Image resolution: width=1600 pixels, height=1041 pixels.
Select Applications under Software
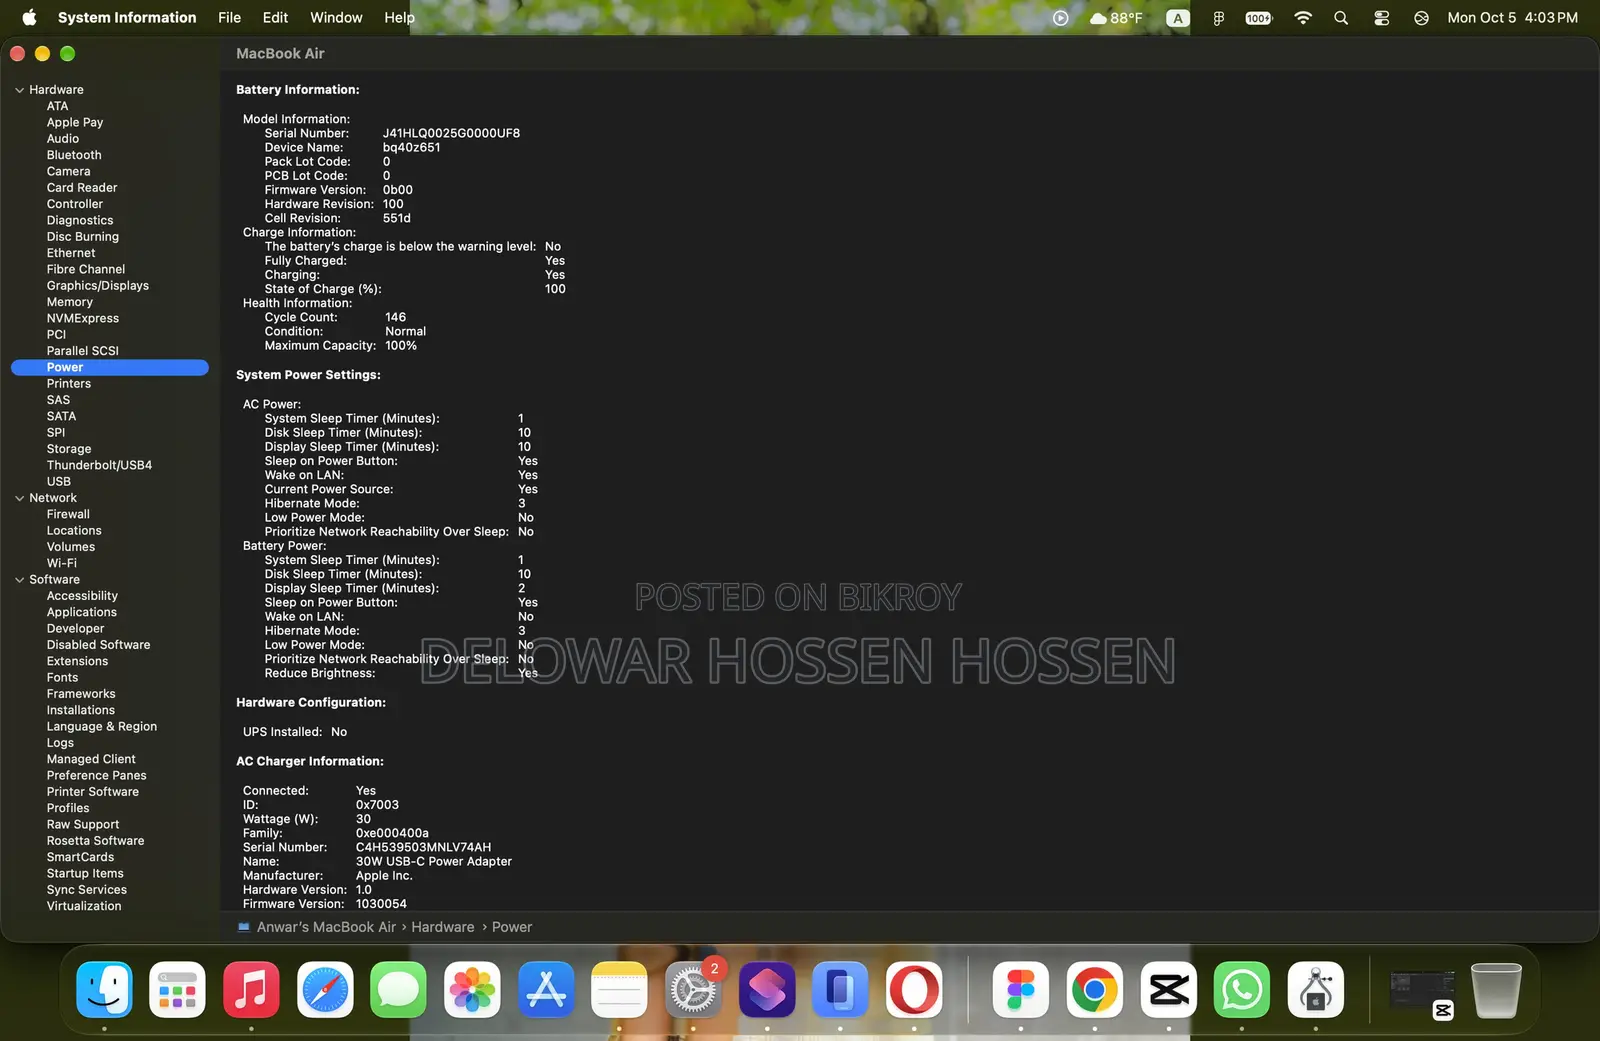coord(81,612)
